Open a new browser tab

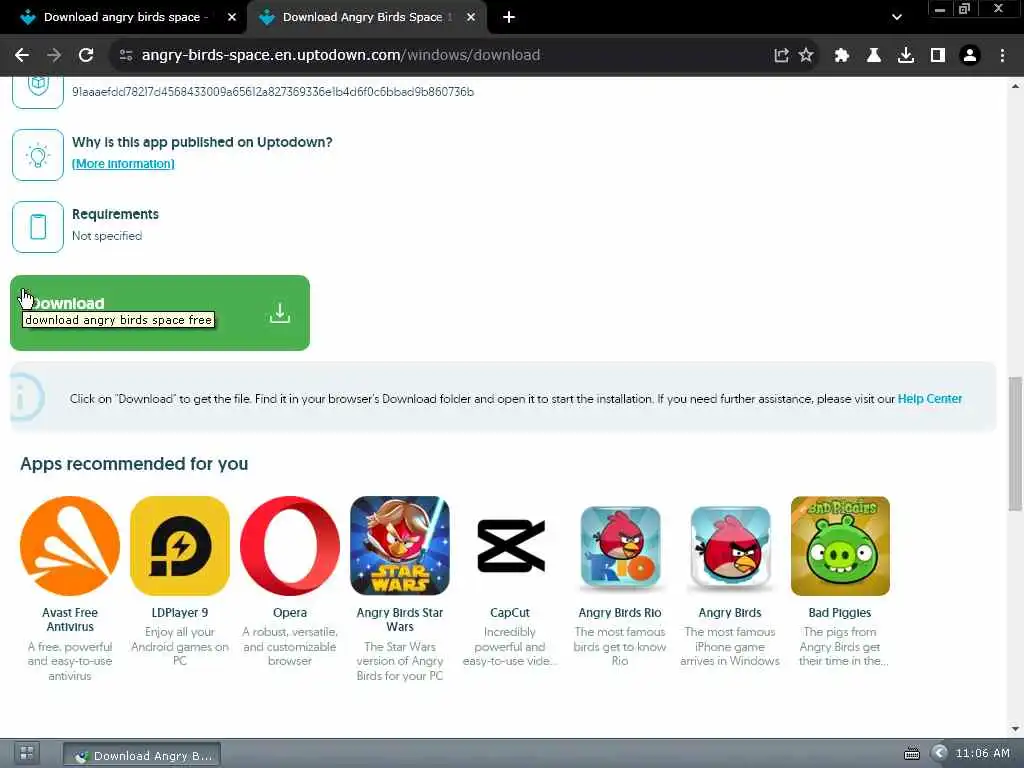(509, 18)
